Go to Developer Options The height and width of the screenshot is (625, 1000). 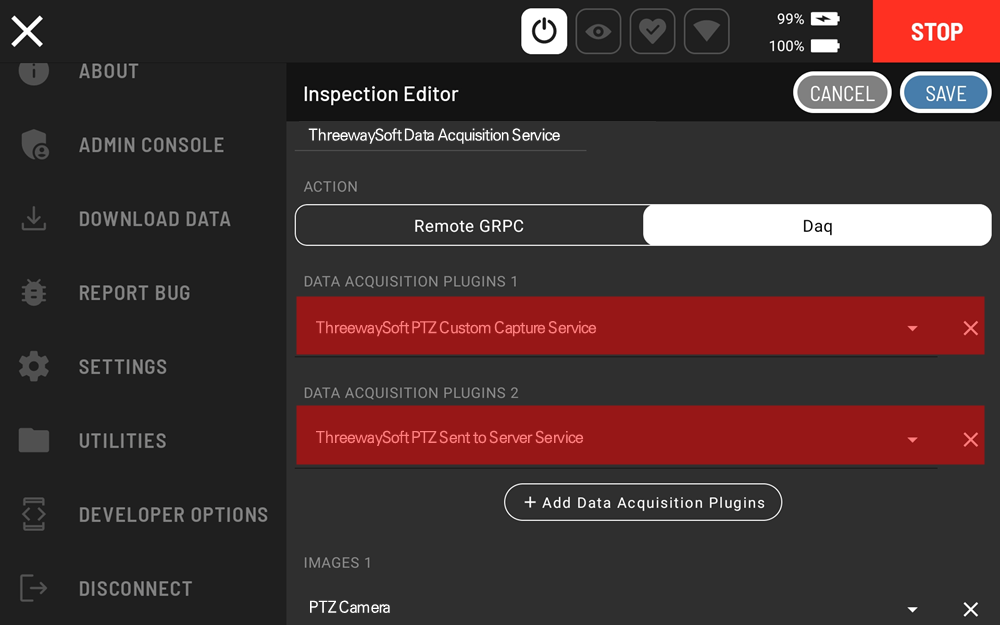[x=173, y=515]
